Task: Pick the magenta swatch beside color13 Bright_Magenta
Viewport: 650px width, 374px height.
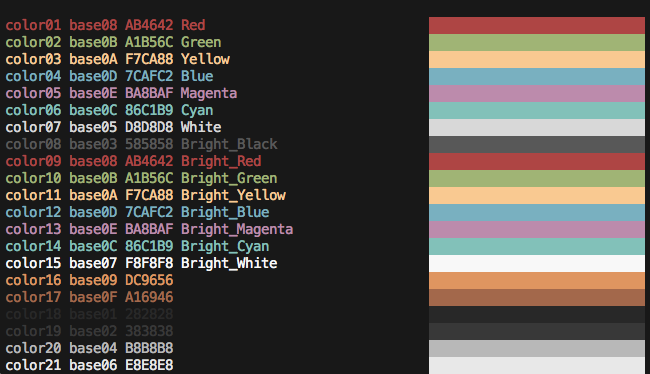Action: coord(537,229)
